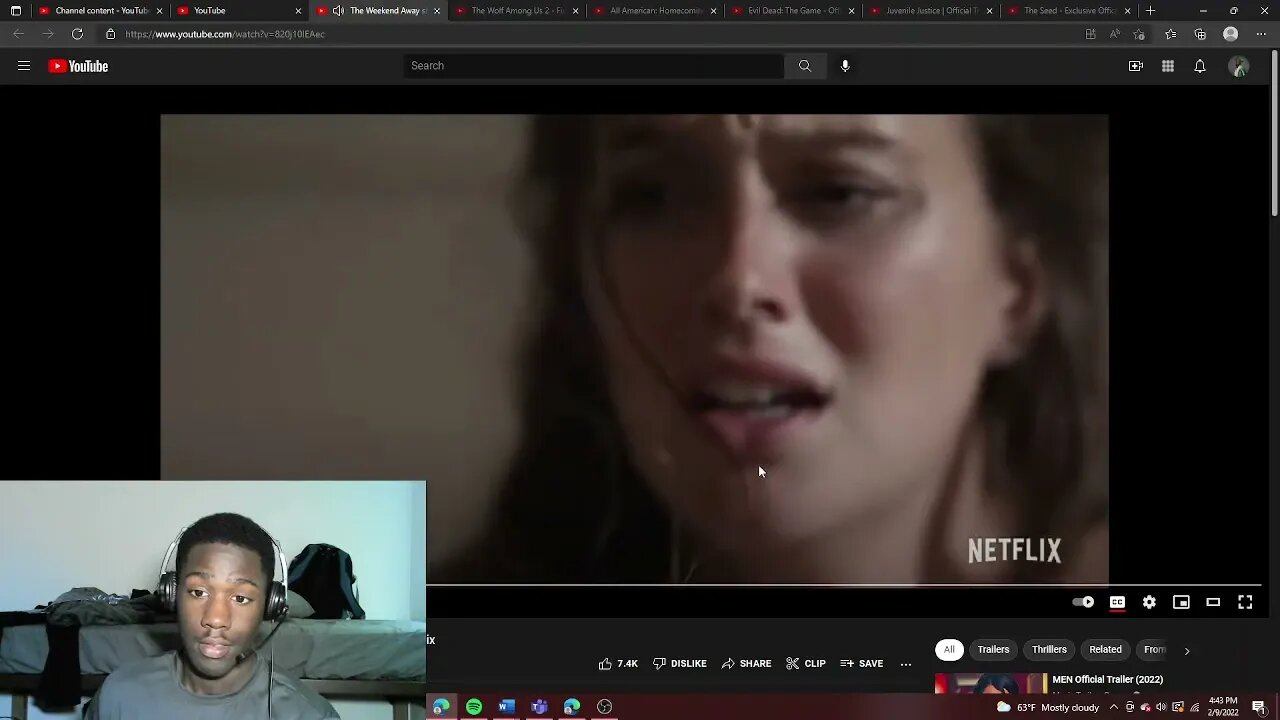The height and width of the screenshot is (720, 1280).
Task: Click the SHARE button
Action: coord(746,664)
